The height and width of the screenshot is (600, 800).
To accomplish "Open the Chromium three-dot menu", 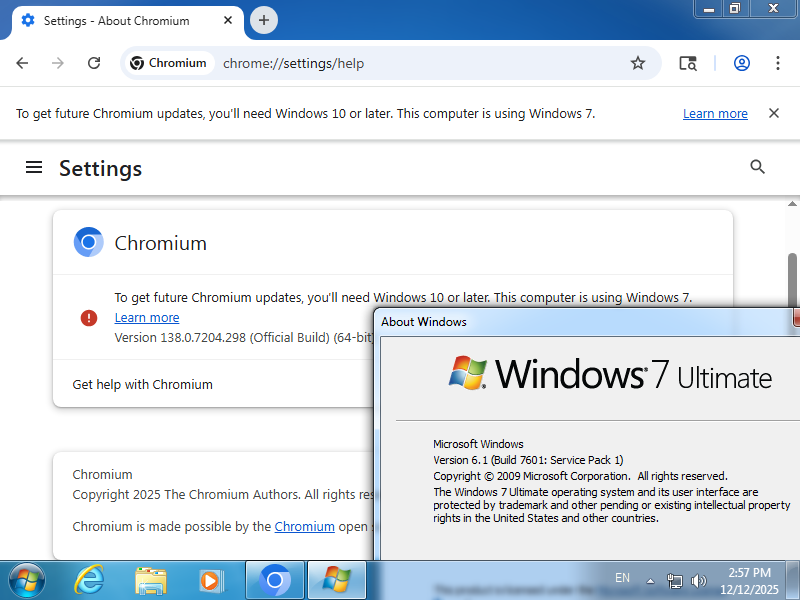I will 778,63.
